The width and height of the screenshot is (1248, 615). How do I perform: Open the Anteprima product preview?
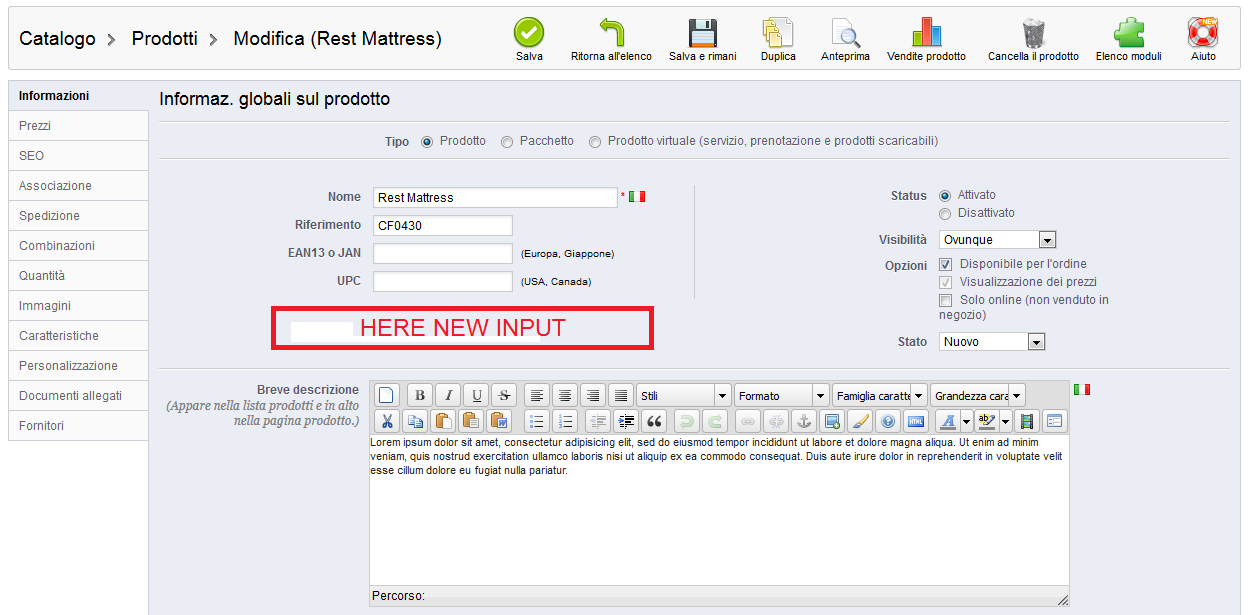845,33
